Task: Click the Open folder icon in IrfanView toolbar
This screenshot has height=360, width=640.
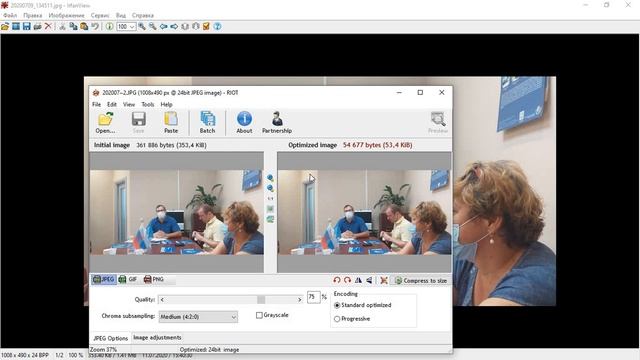Action: pos(5,27)
